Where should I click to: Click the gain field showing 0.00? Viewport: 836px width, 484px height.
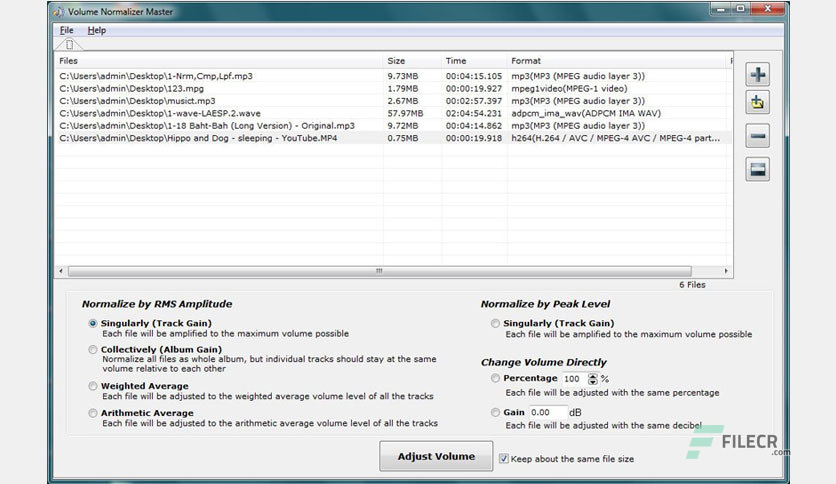548,413
